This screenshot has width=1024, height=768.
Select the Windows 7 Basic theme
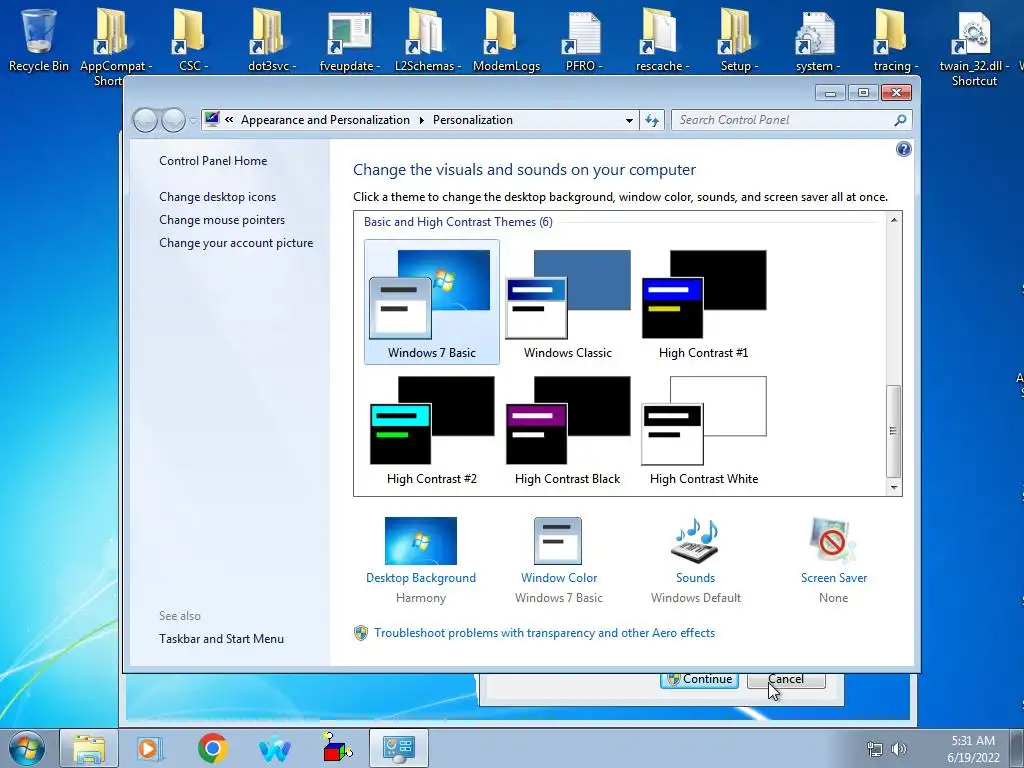click(x=432, y=302)
